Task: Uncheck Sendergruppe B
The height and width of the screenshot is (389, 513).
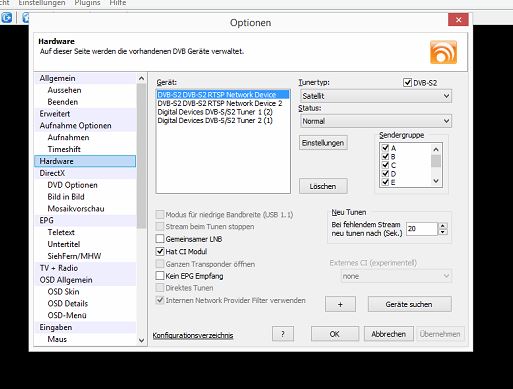Action: click(385, 156)
